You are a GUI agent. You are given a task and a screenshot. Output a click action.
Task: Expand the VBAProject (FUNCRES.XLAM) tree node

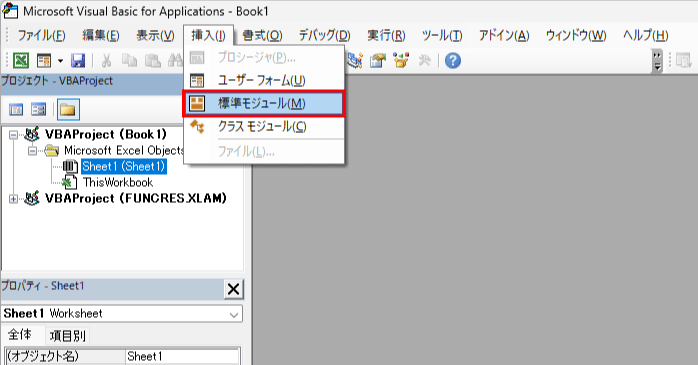click(14, 199)
